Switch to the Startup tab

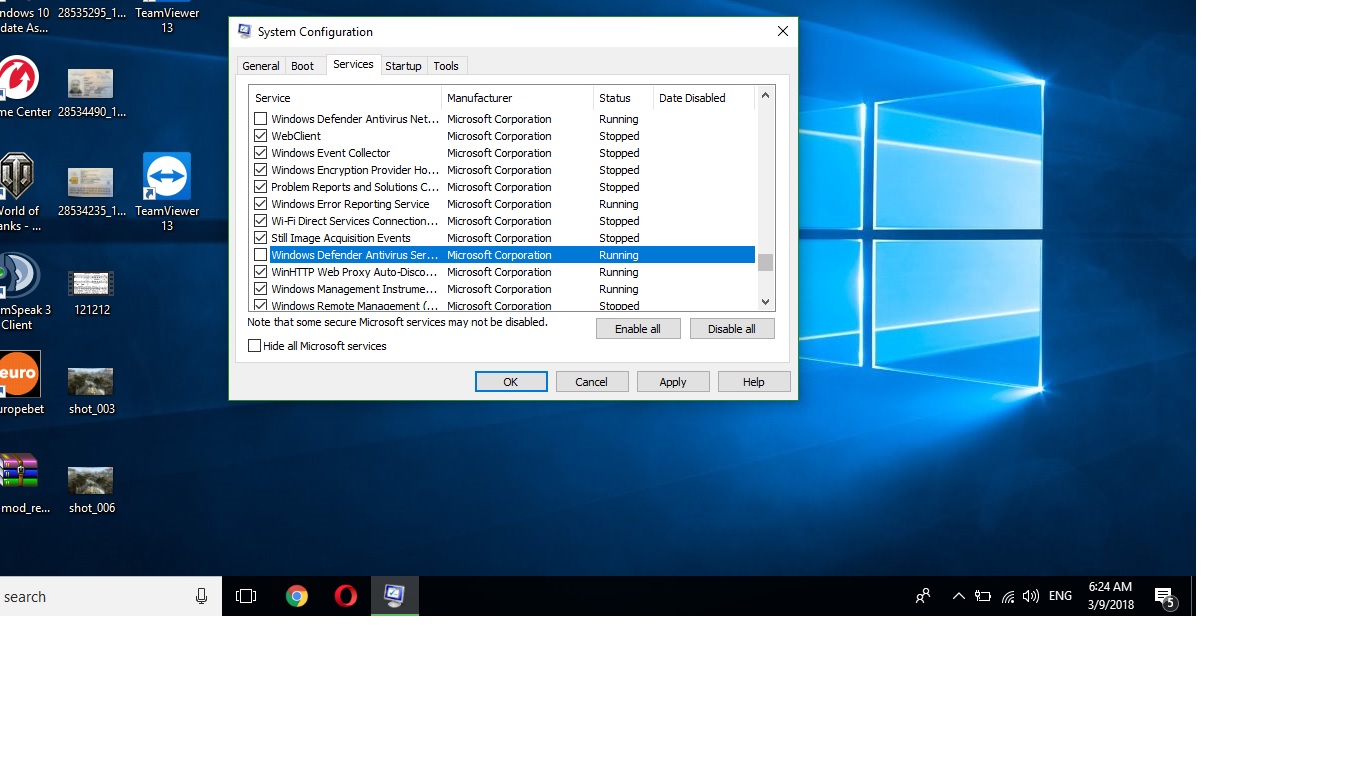pos(403,66)
